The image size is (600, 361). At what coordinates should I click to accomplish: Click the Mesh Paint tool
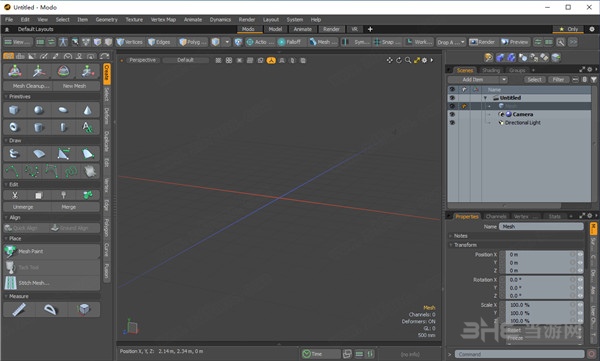pyautogui.click(x=52, y=252)
